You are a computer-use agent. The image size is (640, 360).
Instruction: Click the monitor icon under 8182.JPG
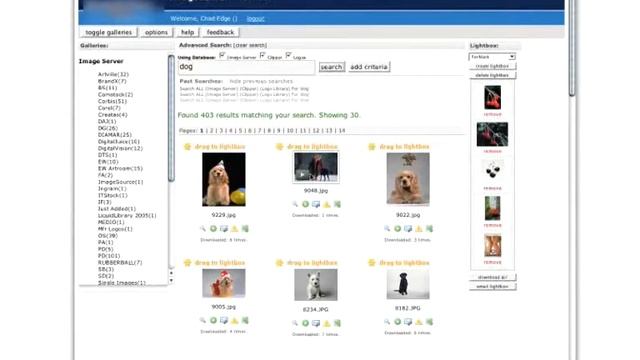tap(408, 322)
